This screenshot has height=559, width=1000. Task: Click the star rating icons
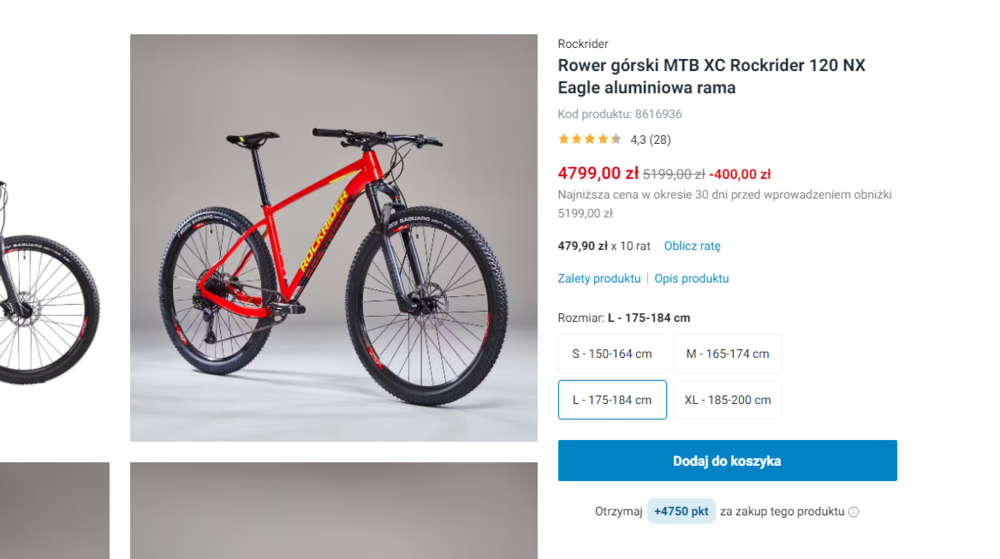tap(589, 140)
